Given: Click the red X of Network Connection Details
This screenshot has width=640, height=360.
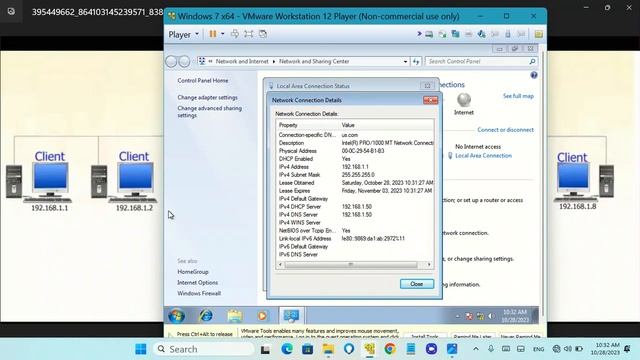Looking at the screenshot, I should 430,100.
